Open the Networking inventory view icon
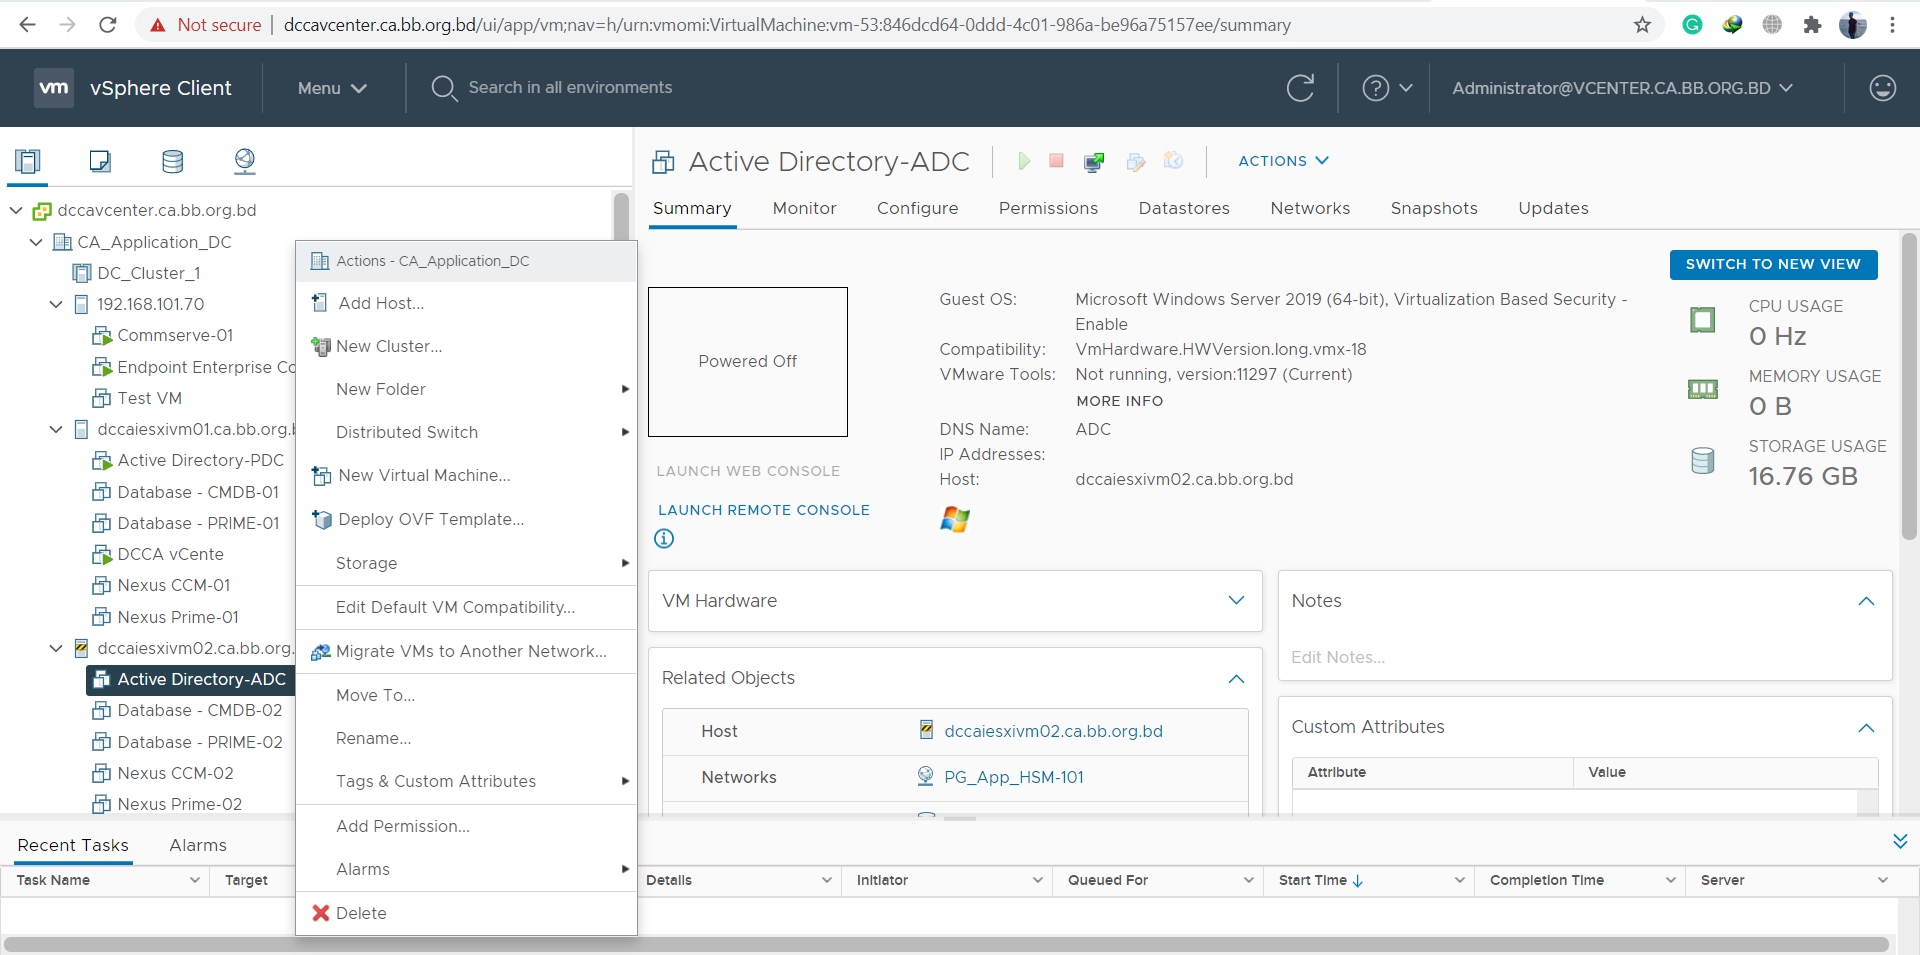 pyautogui.click(x=244, y=161)
